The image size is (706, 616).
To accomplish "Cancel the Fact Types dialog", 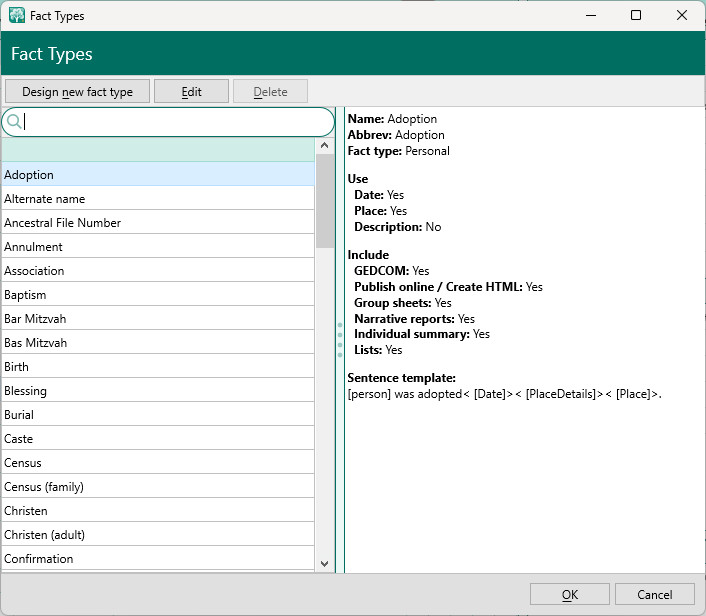I will click(655, 595).
